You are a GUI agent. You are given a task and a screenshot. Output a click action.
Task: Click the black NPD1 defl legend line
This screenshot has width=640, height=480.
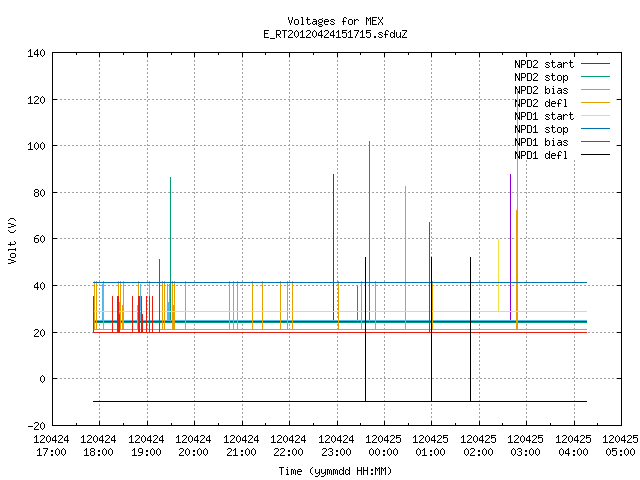[595, 155]
